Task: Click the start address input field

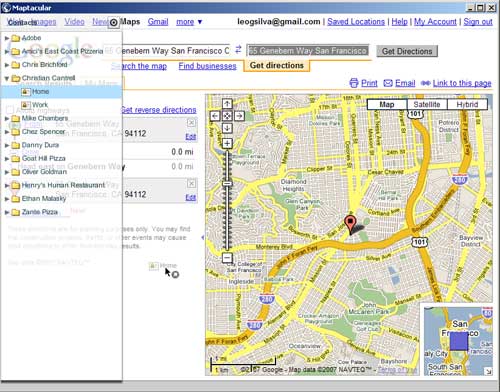Action: 166,51
